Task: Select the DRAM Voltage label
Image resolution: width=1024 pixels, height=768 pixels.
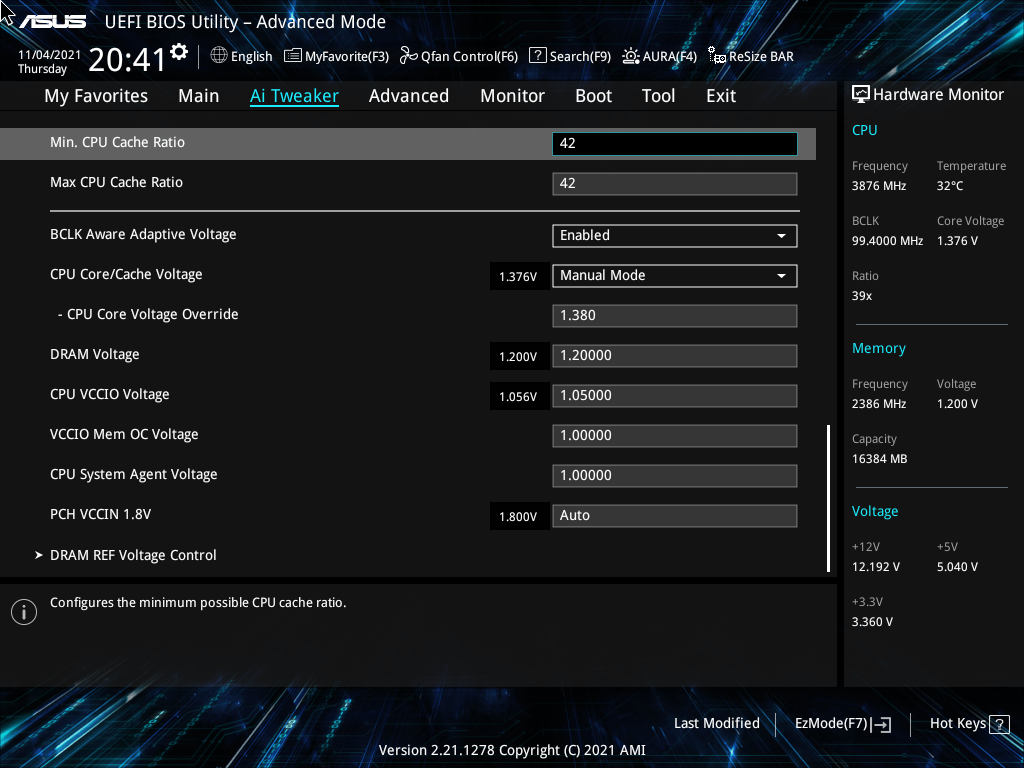Action: [x=95, y=355]
